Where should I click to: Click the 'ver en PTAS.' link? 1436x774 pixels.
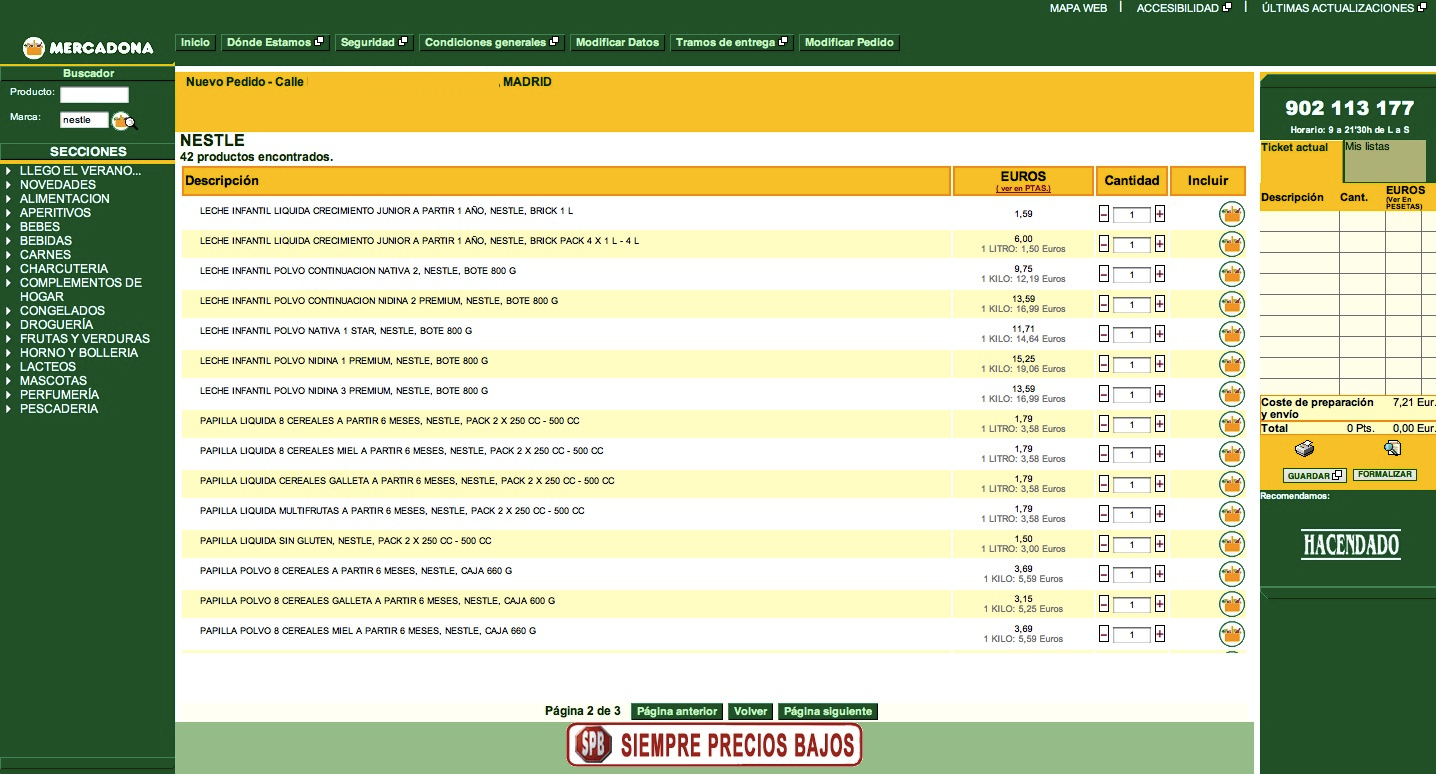pyautogui.click(x=1023, y=189)
